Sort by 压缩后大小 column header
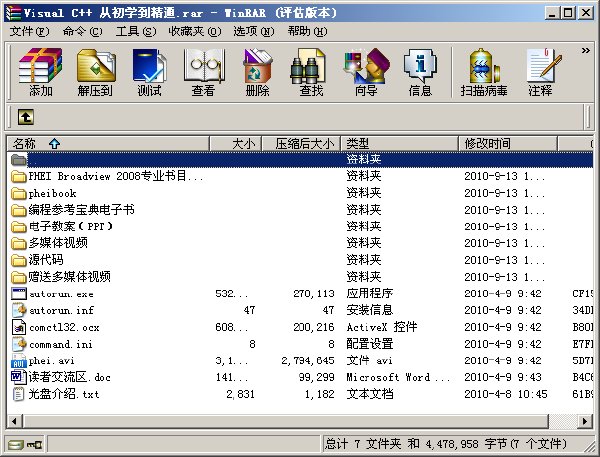600x457 pixels. [301, 144]
